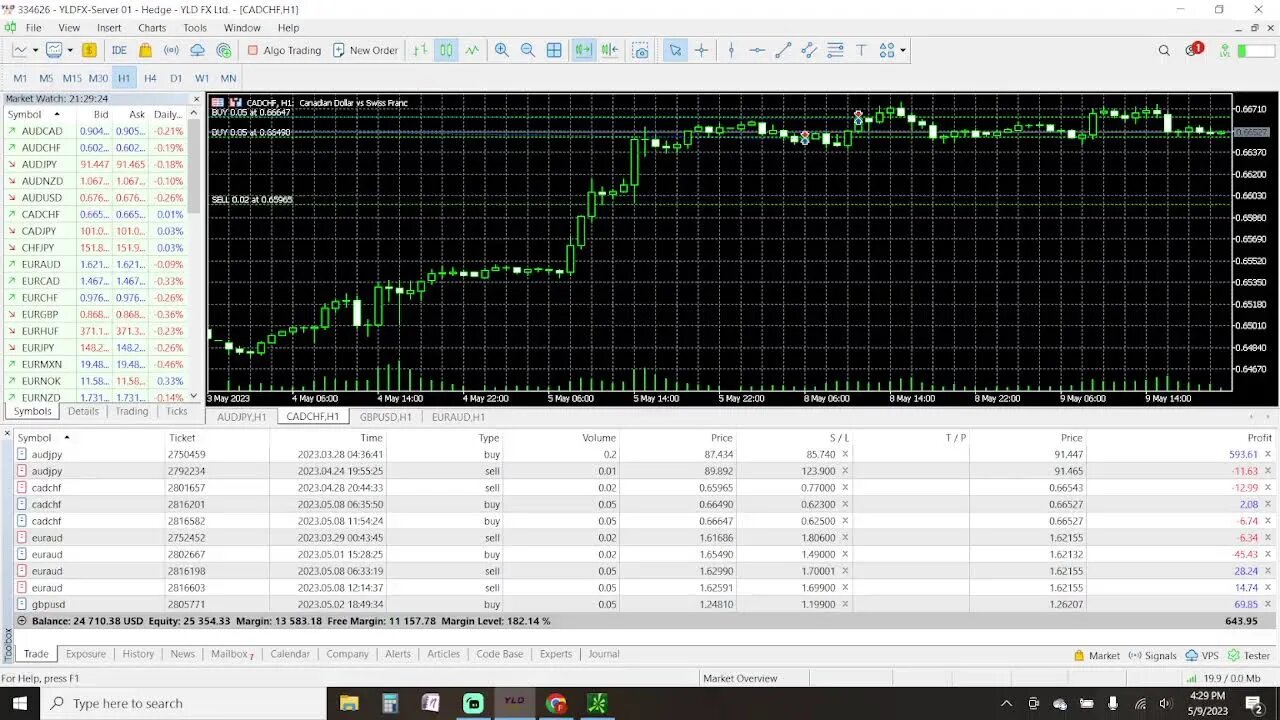The width and height of the screenshot is (1280, 720).
Task: Open the Charts menu
Action: tap(152, 28)
